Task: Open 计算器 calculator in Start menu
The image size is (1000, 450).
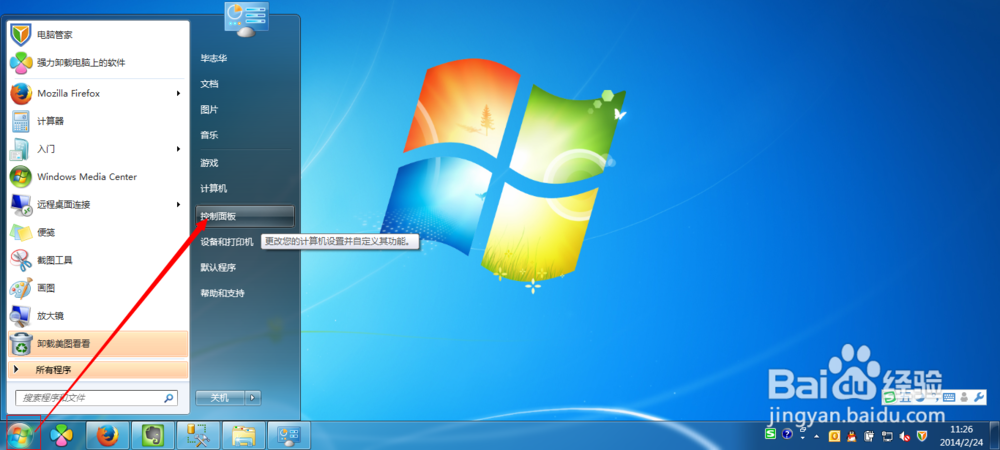Action: pyautogui.click(x=98, y=121)
